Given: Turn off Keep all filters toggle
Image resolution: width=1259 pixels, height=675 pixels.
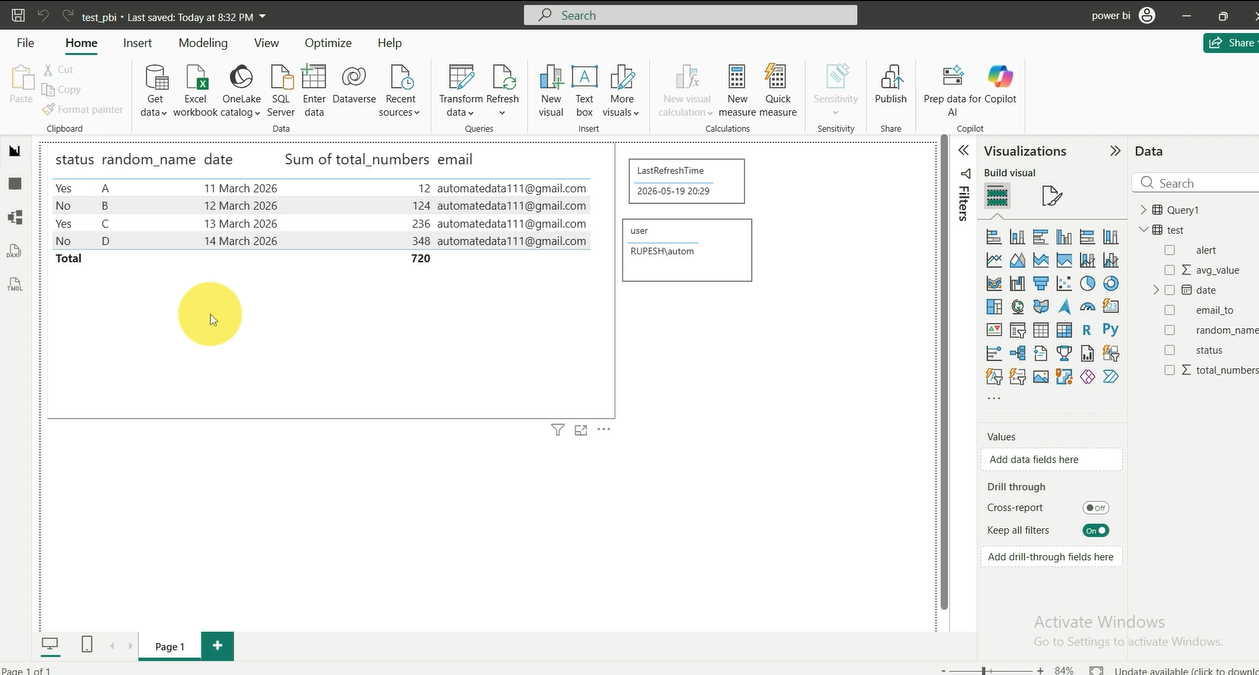Looking at the screenshot, I should coord(1096,530).
